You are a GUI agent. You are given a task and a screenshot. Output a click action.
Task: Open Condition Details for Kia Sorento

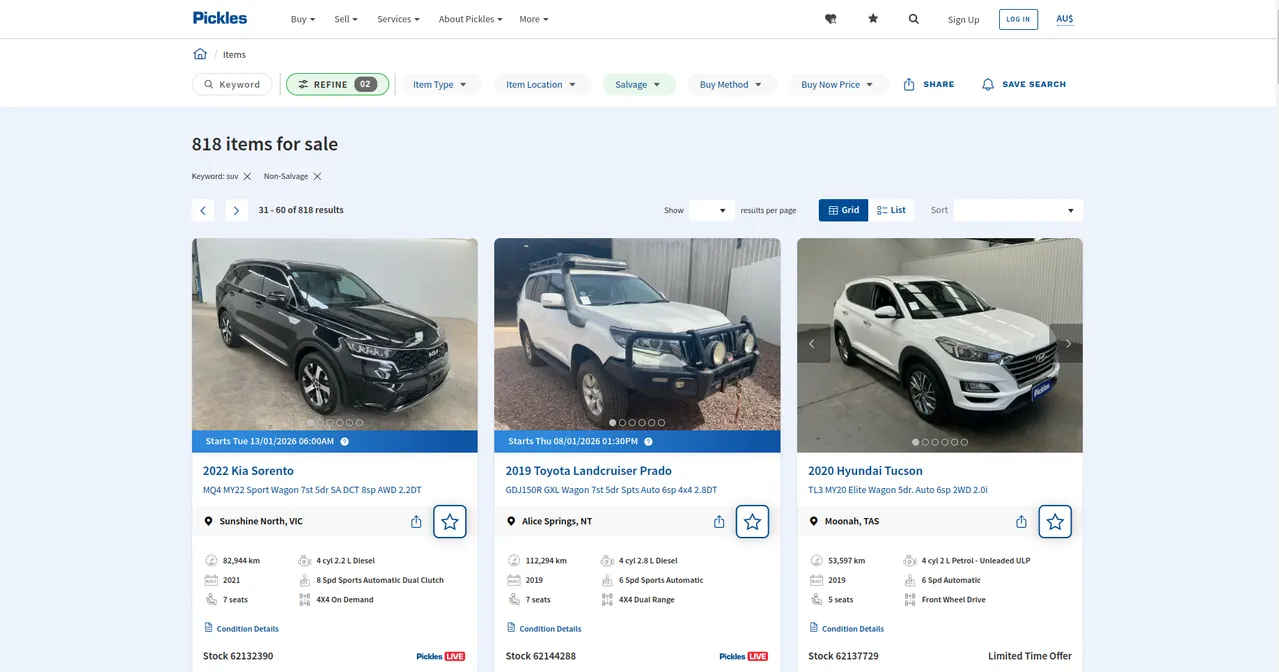point(247,629)
